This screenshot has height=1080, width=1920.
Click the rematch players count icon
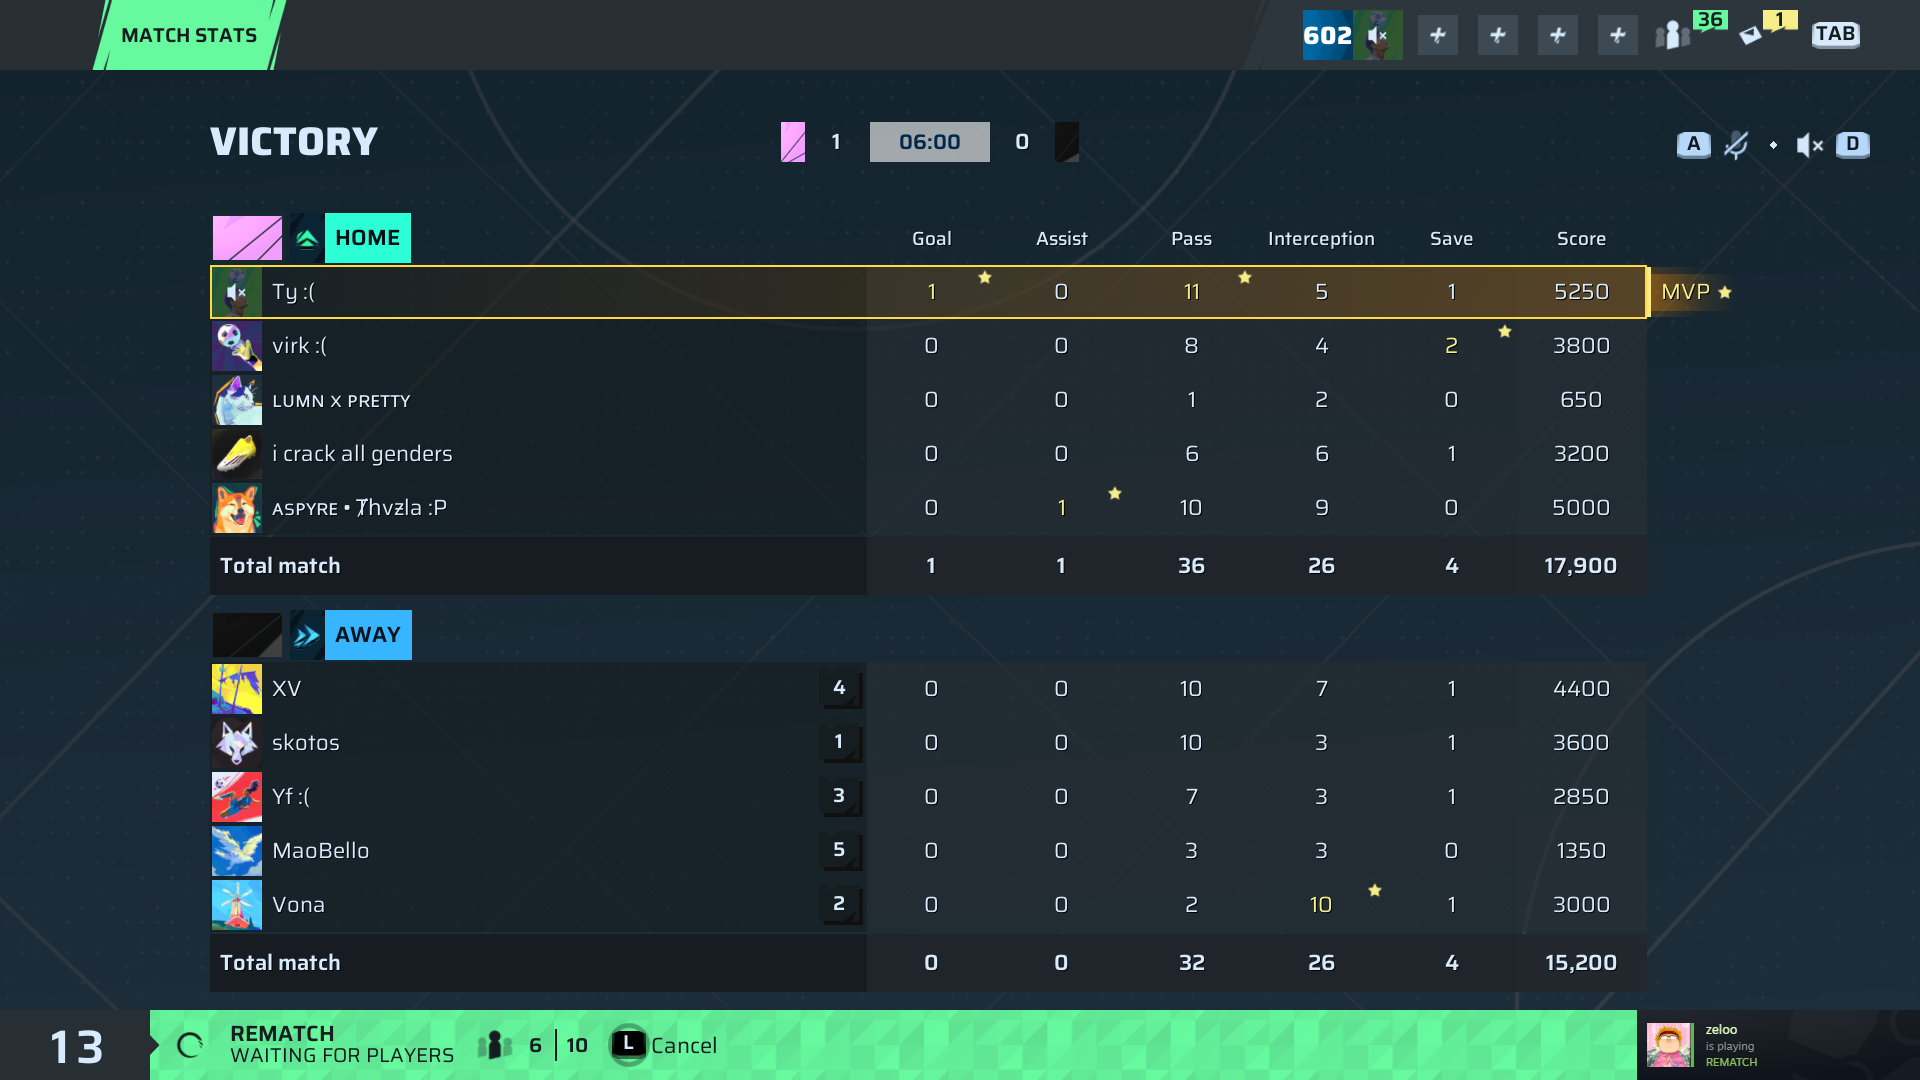coord(495,1046)
